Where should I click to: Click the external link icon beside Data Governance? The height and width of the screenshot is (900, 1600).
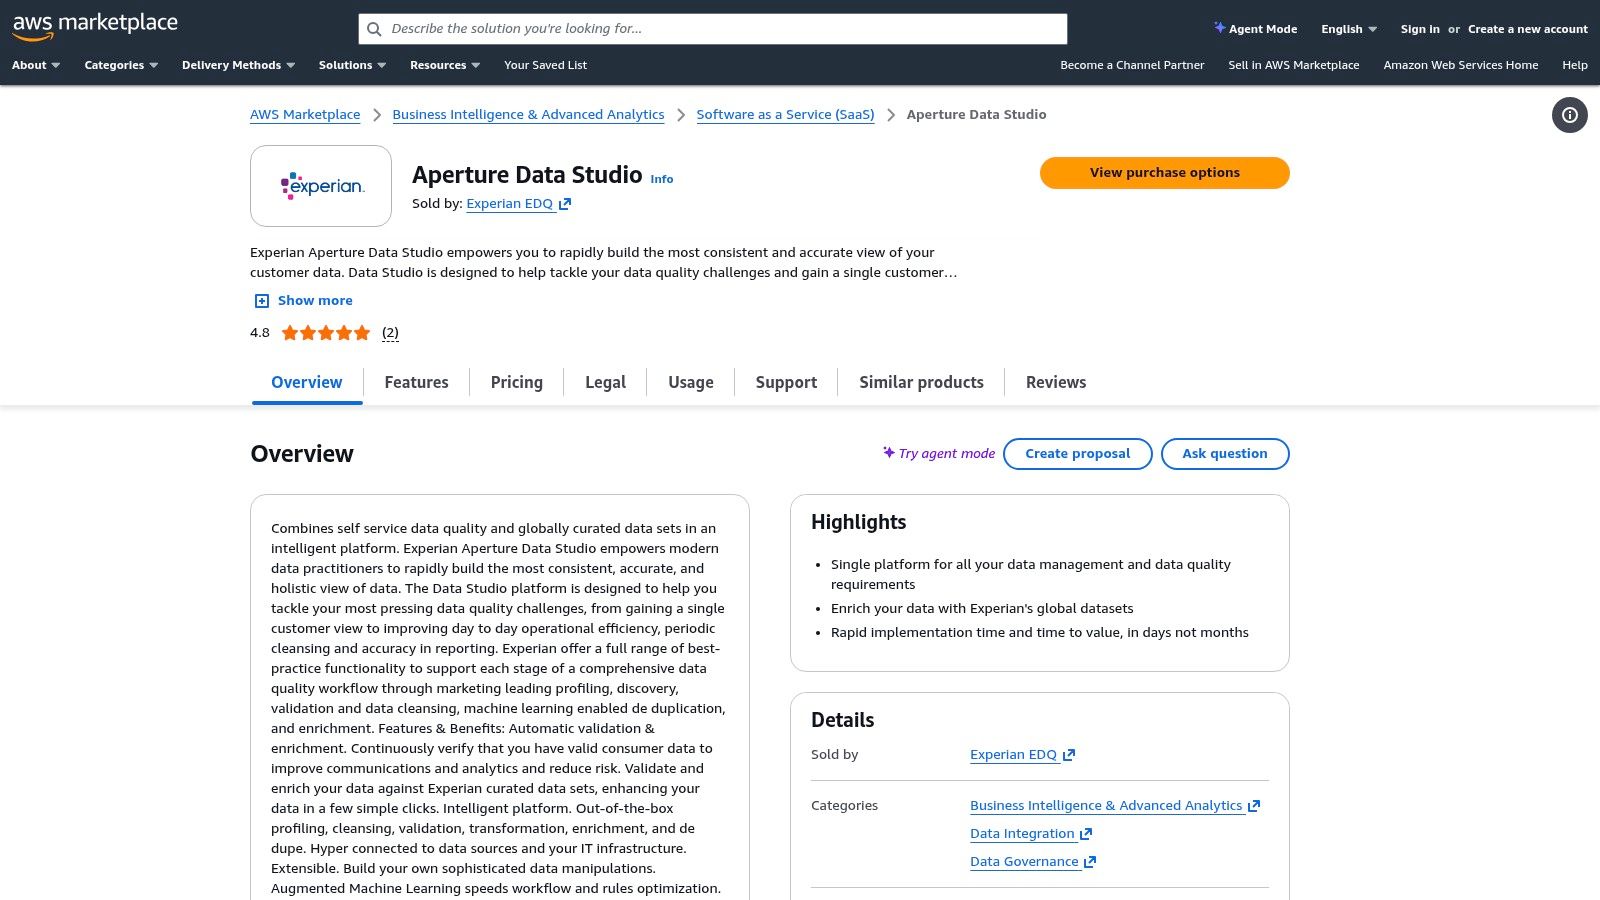[1089, 861]
